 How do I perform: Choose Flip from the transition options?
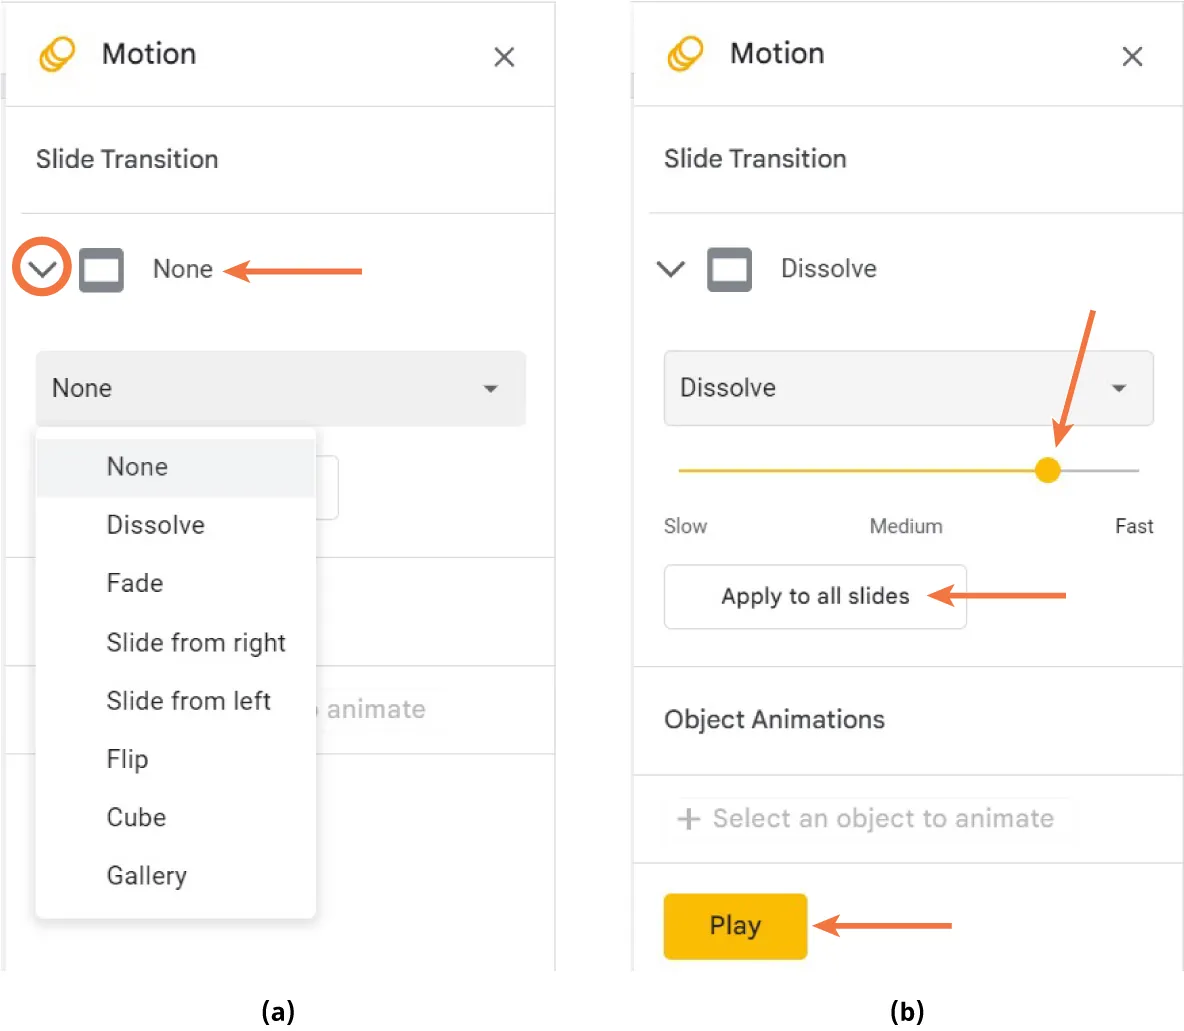pos(127,759)
